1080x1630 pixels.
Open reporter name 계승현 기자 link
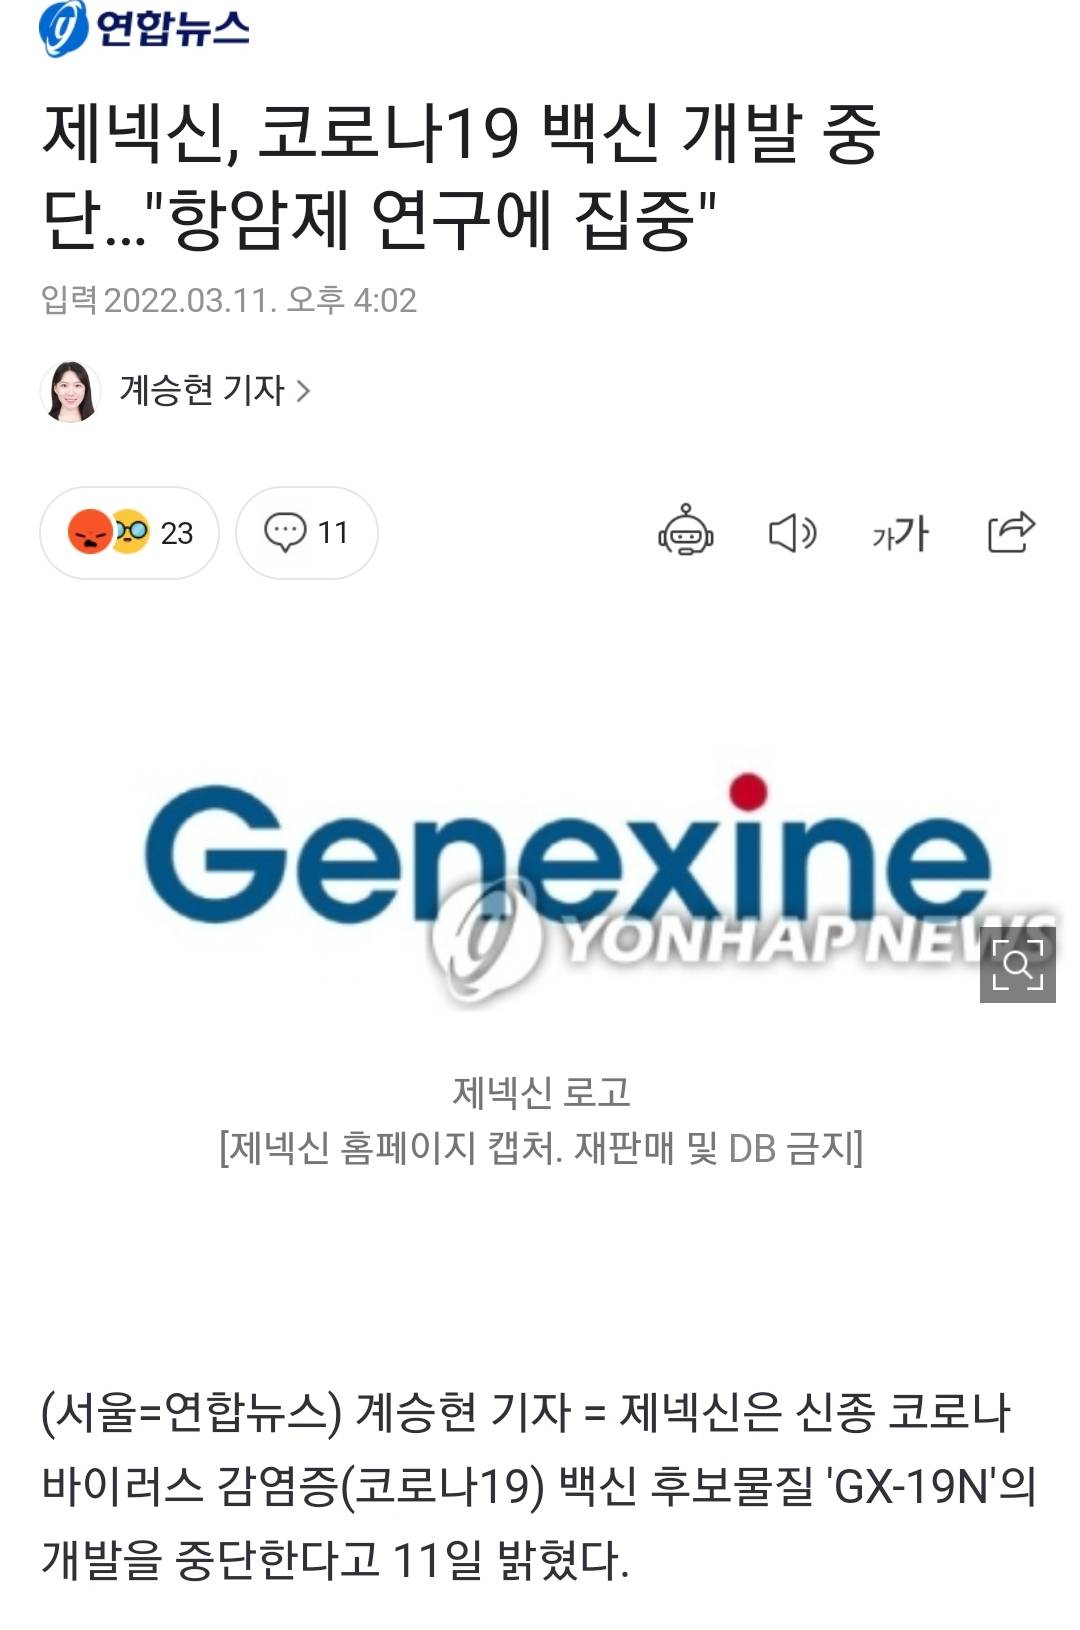[x=202, y=390]
